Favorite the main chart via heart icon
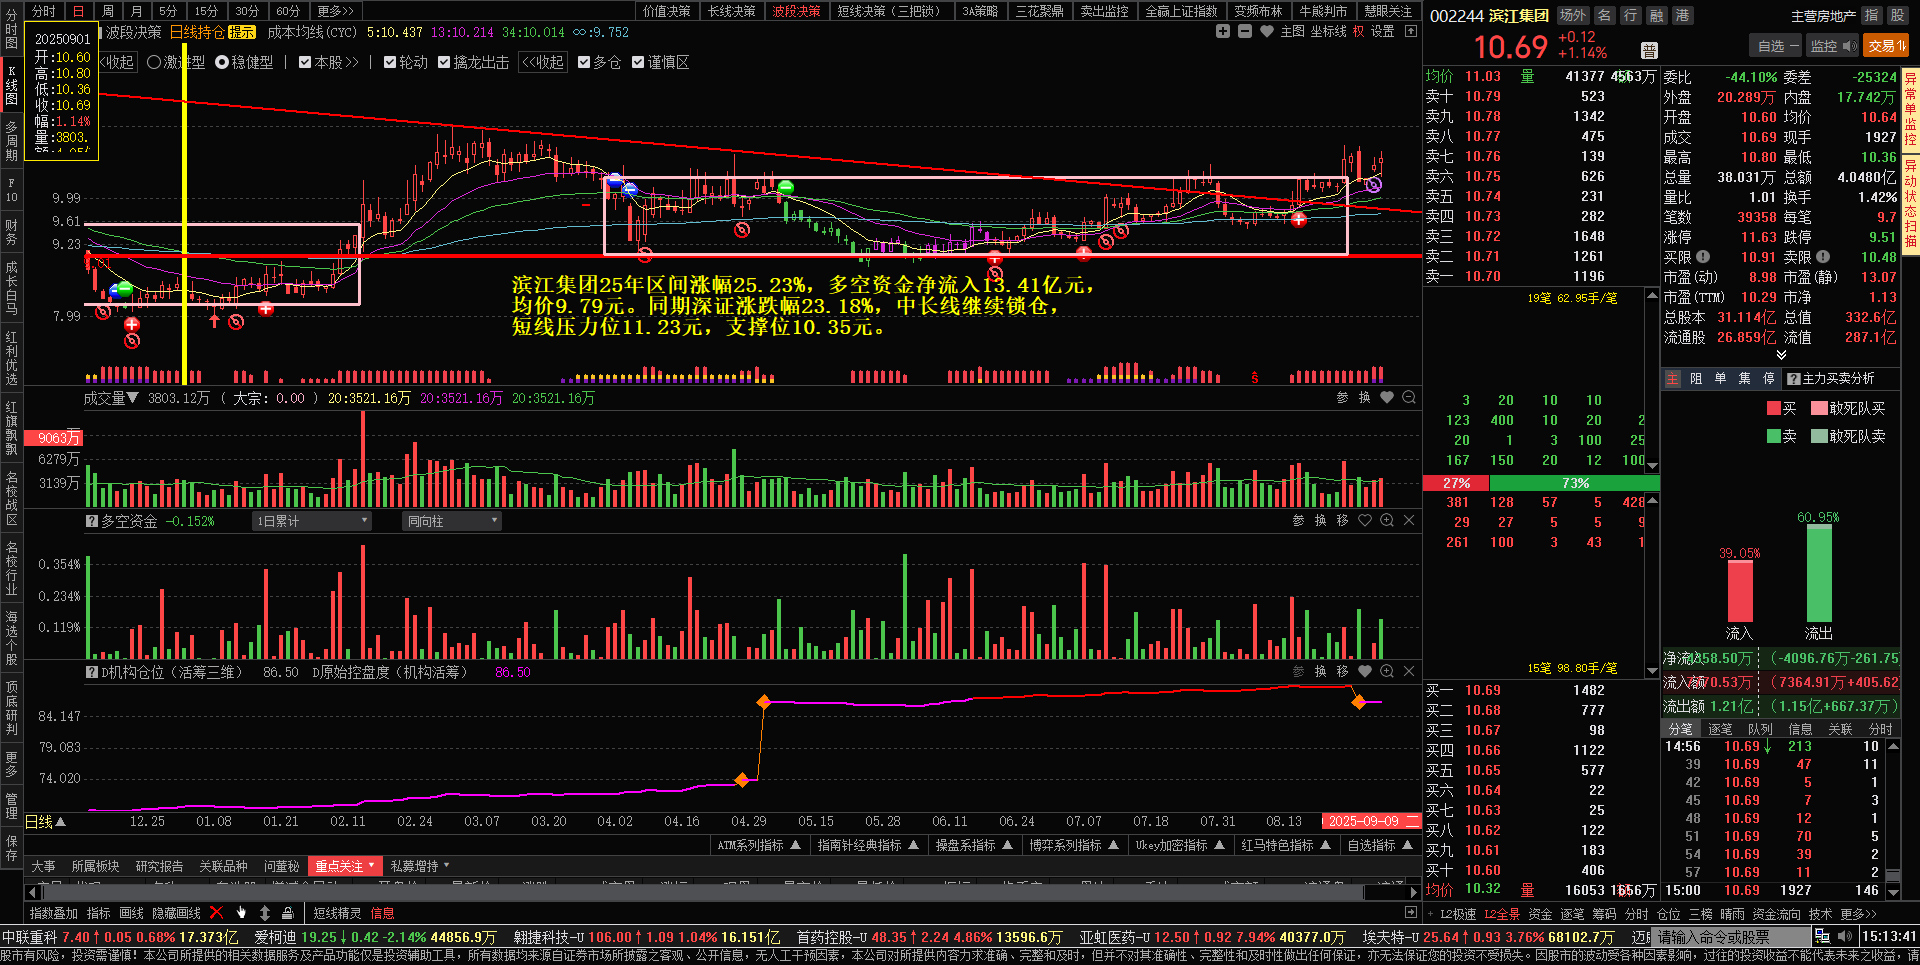The height and width of the screenshot is (965, 1920). pos(1266,32)
